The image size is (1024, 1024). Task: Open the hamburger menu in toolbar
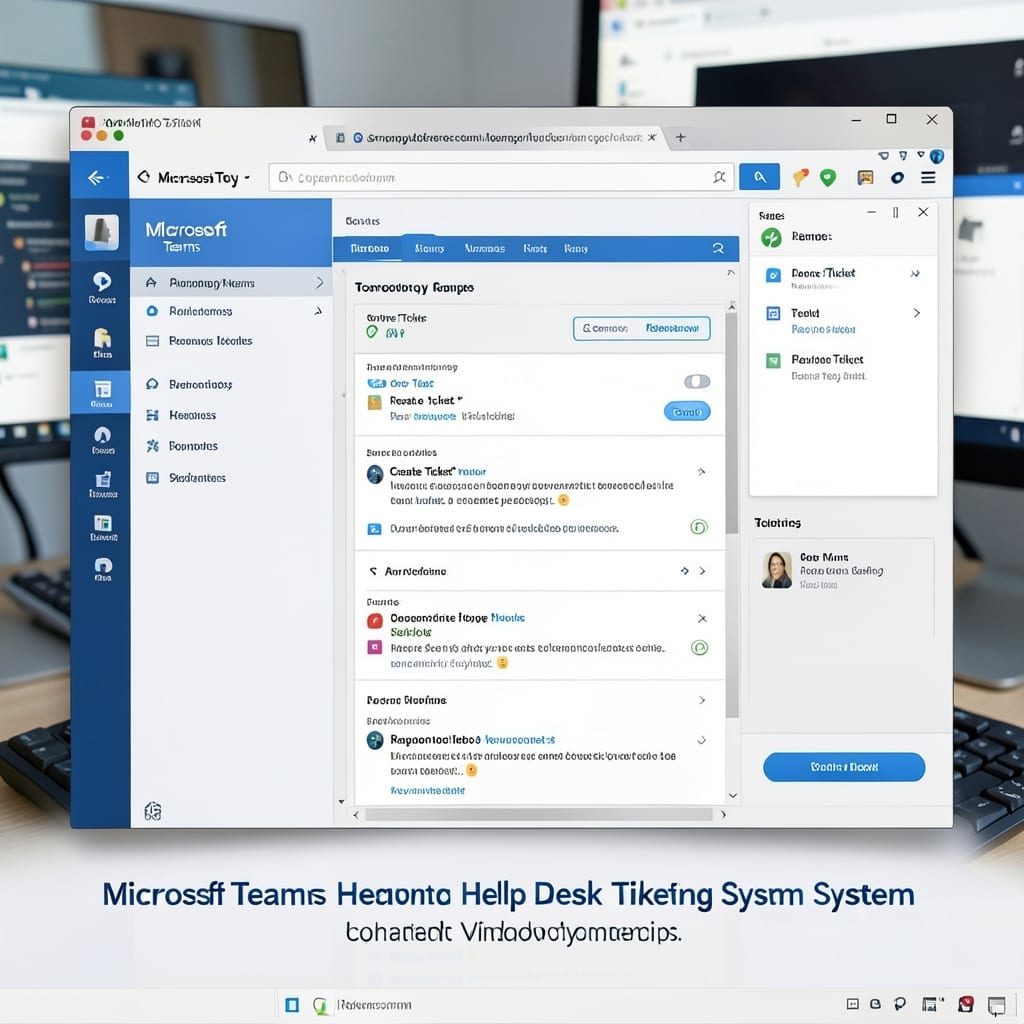click(928, 178)
